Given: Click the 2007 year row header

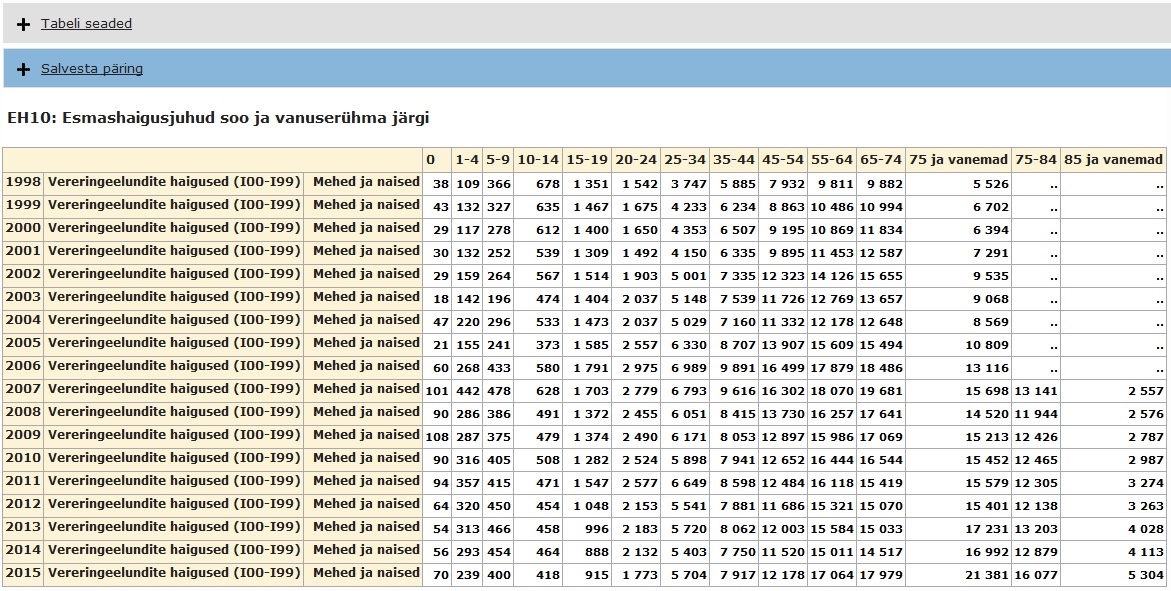Looking at the screenshot, I should [x=23, y=389].
